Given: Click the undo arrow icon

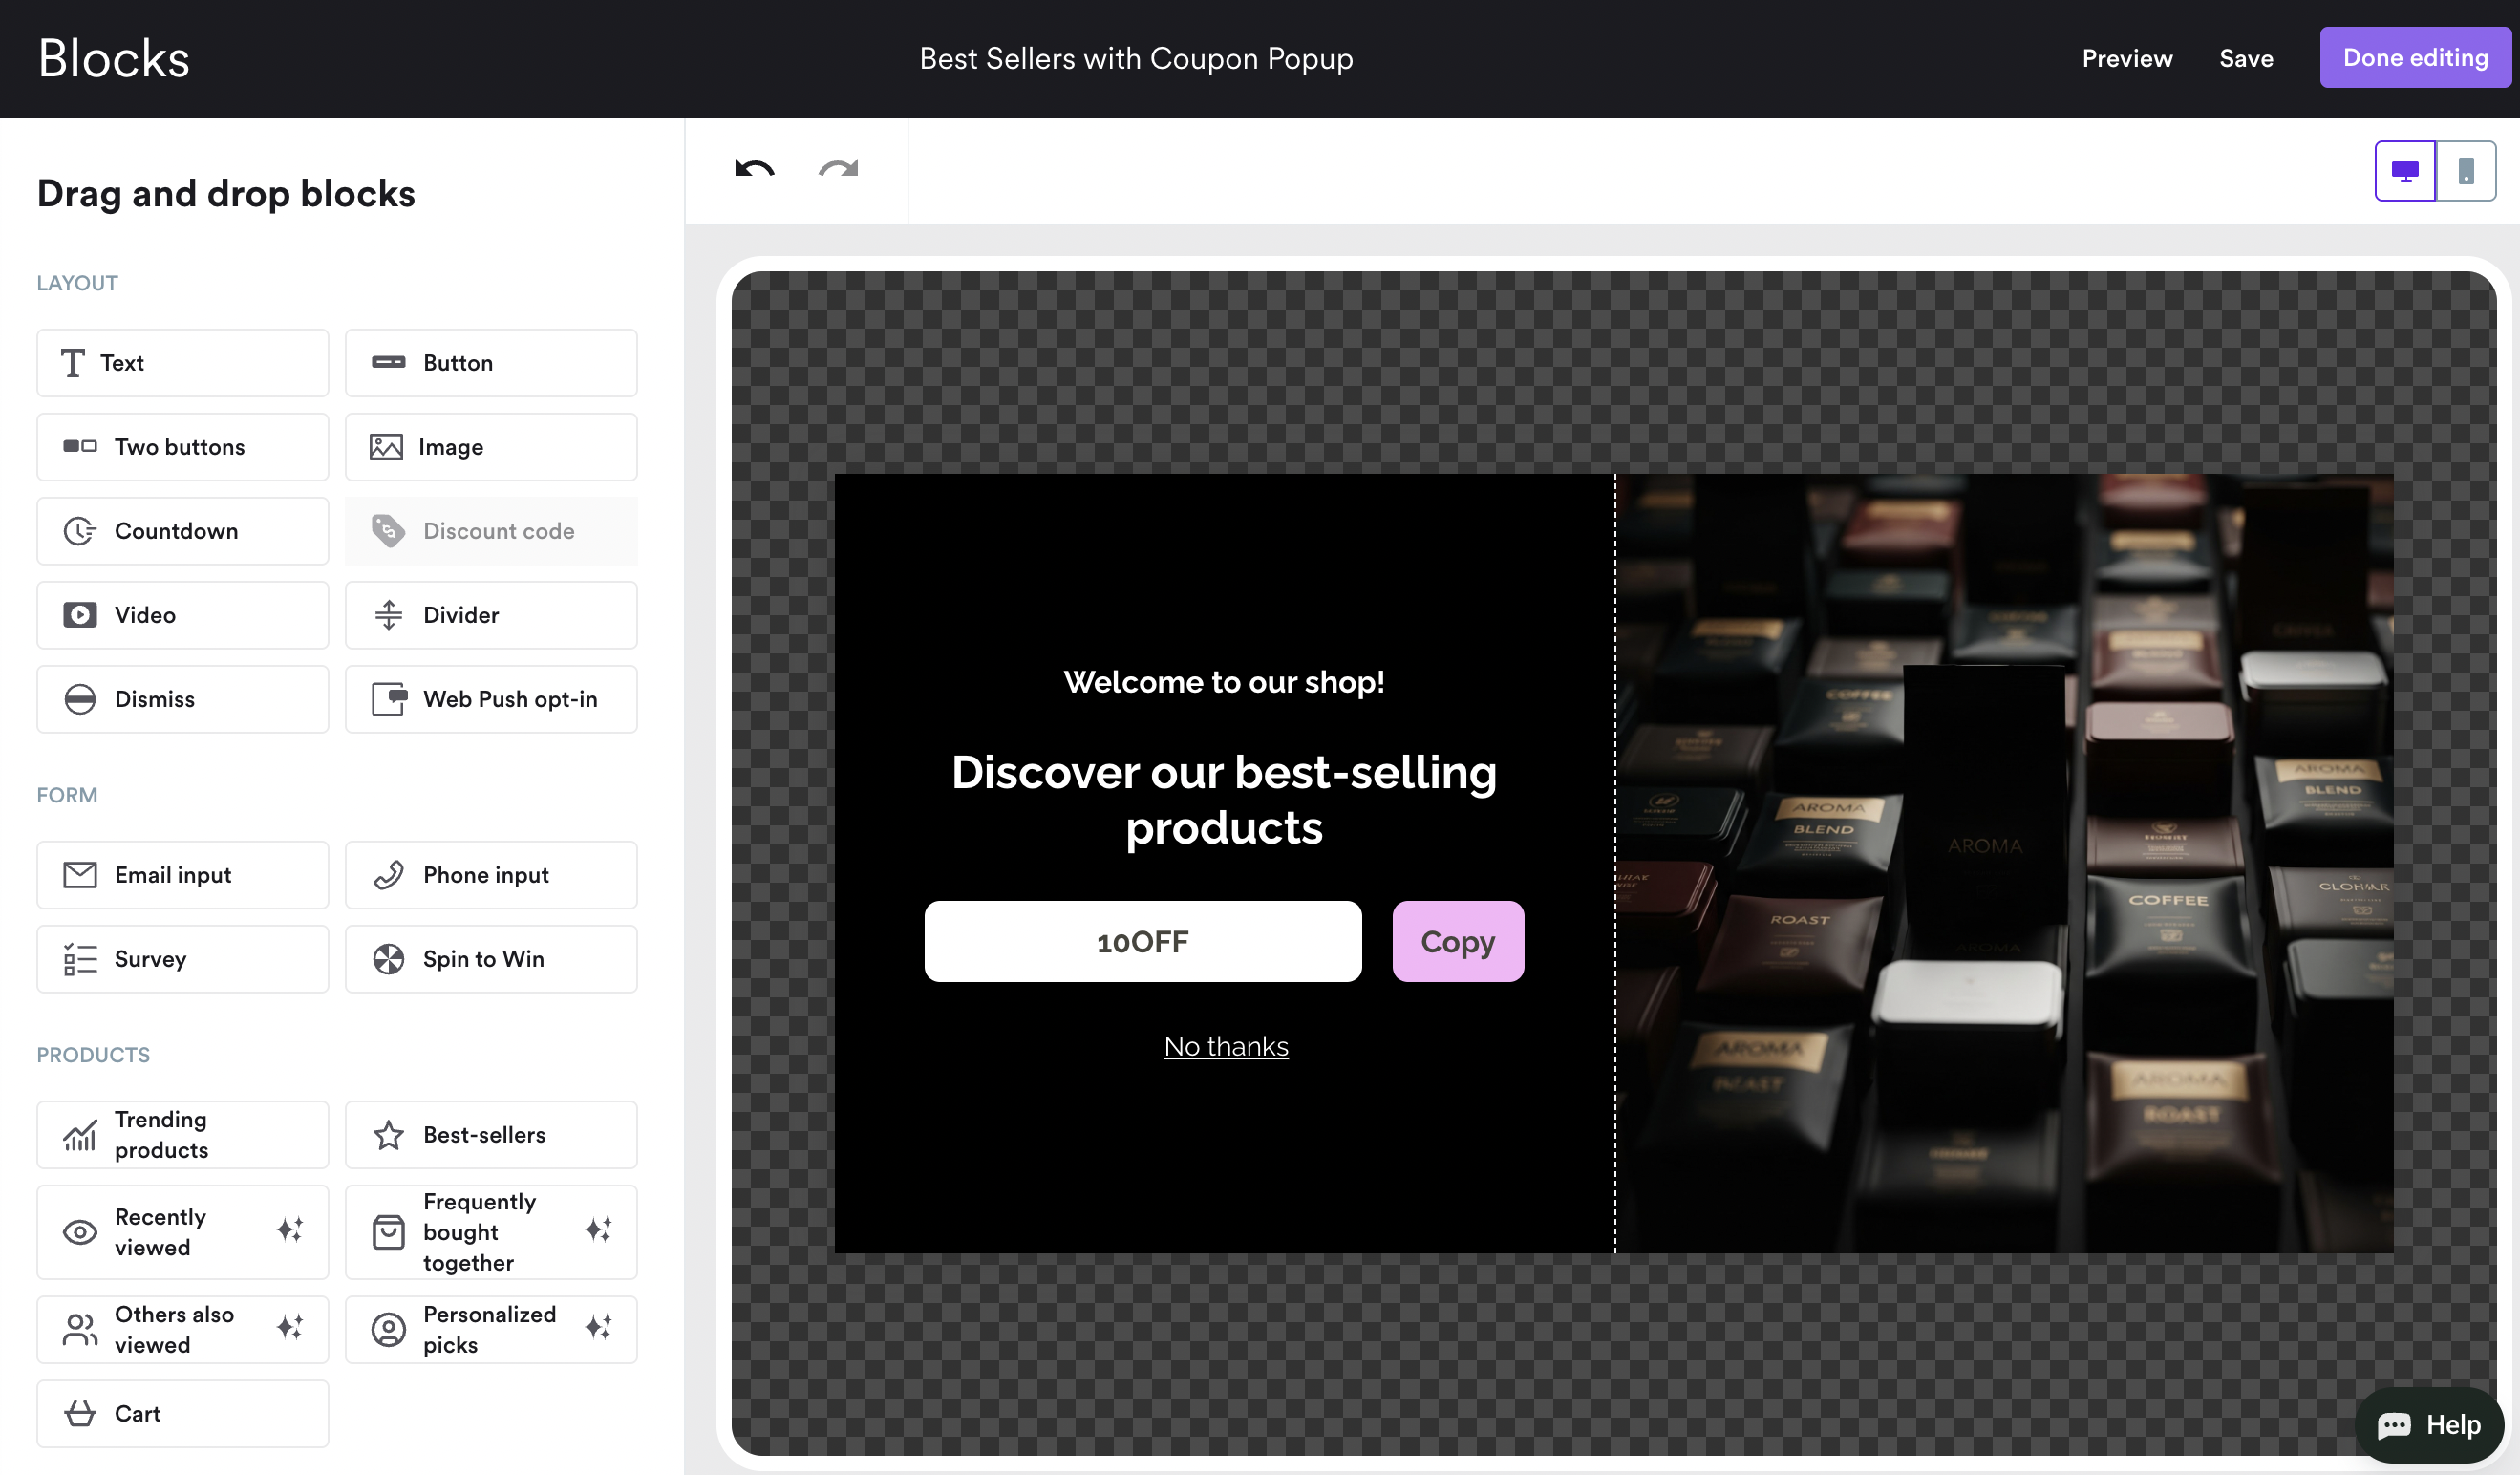Looking at the screenshot, I should [754, 169].
